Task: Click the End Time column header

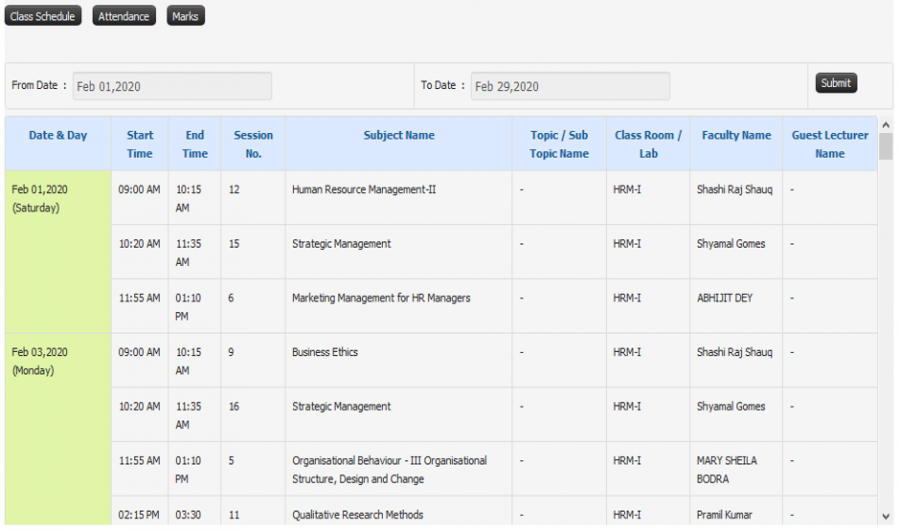Action: point(195,144)
